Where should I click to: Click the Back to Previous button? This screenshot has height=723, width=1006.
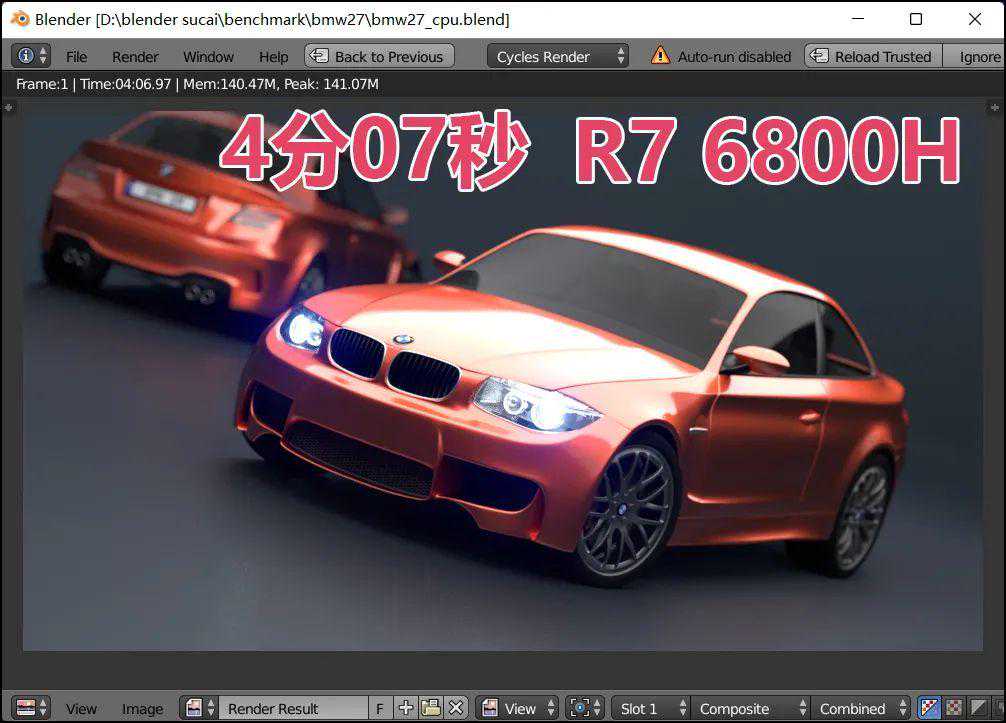(x=378, y=56)
